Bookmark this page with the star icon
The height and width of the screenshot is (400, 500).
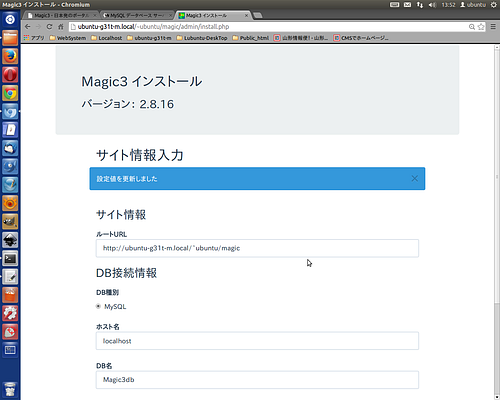[481, 27]
